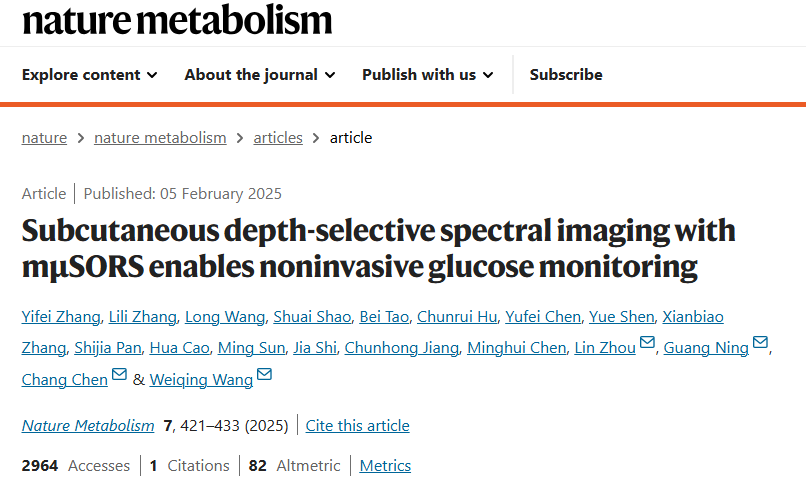This screenshot has height=489, width=806.
Task: Select author Shuai Shao
Action: pos(312,317)
